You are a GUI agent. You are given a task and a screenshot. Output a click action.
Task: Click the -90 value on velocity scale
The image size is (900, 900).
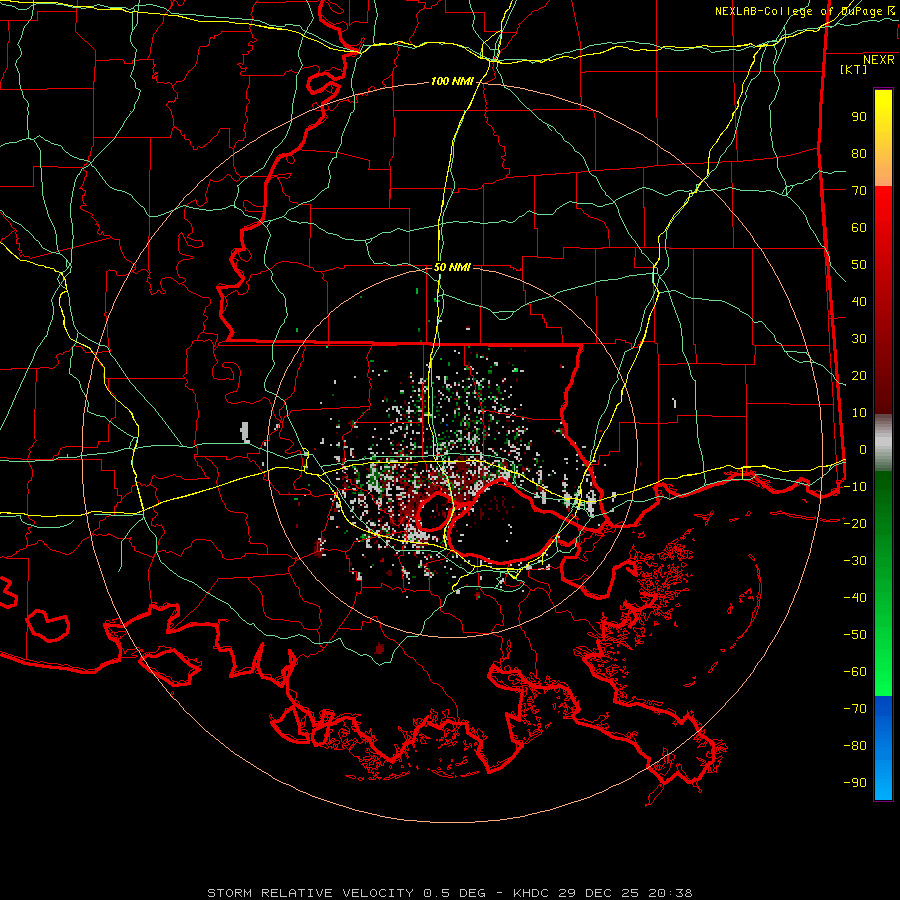coord(855,782)
